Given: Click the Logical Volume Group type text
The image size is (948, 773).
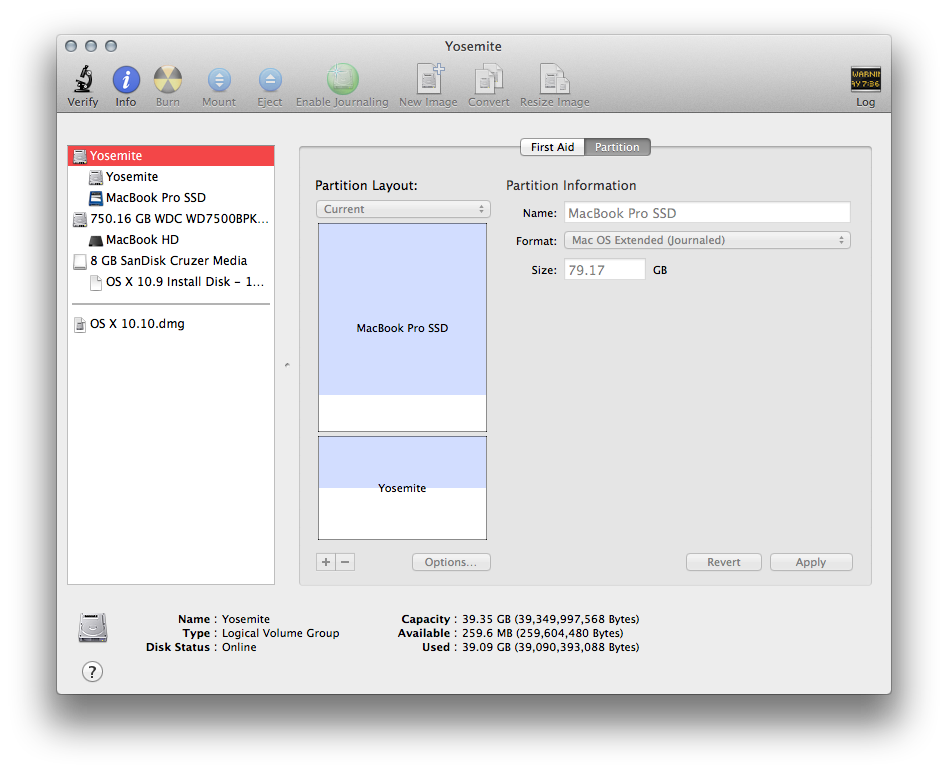Looking at the screenshot, I should click(x=281, y=633).
